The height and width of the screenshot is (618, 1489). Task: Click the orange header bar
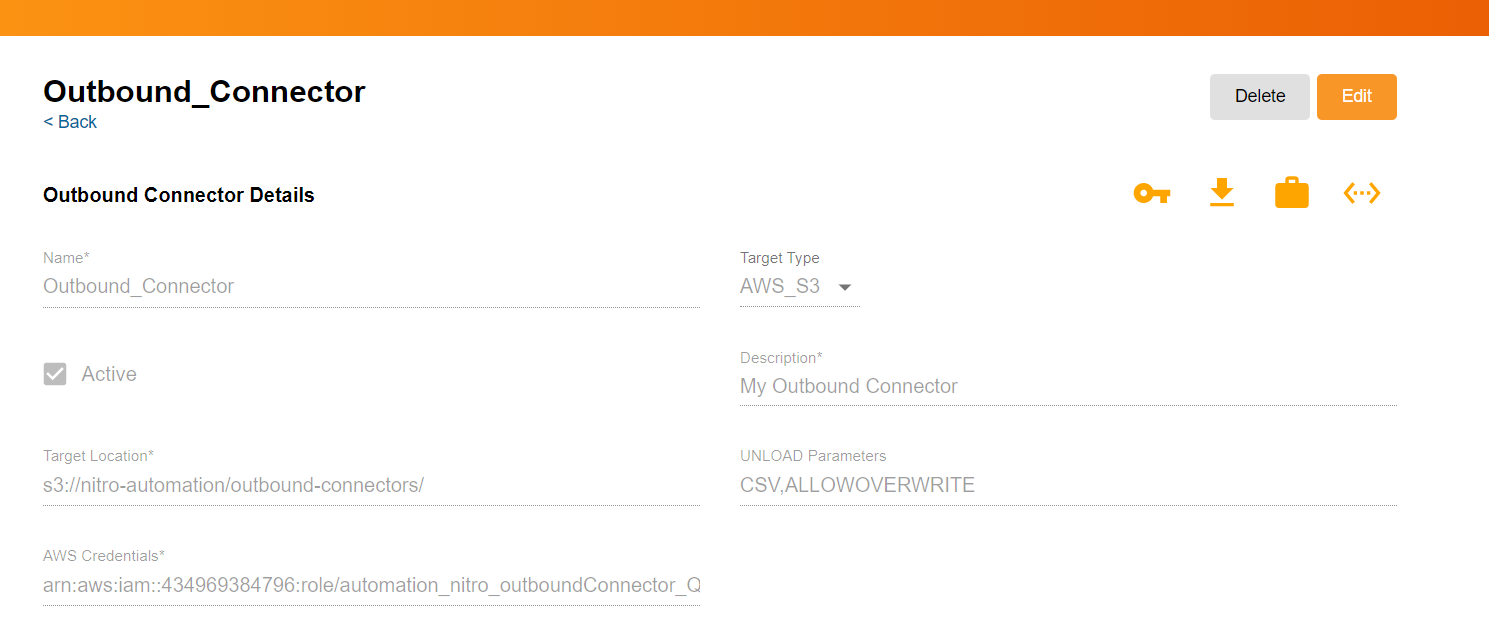pos(744,17)
